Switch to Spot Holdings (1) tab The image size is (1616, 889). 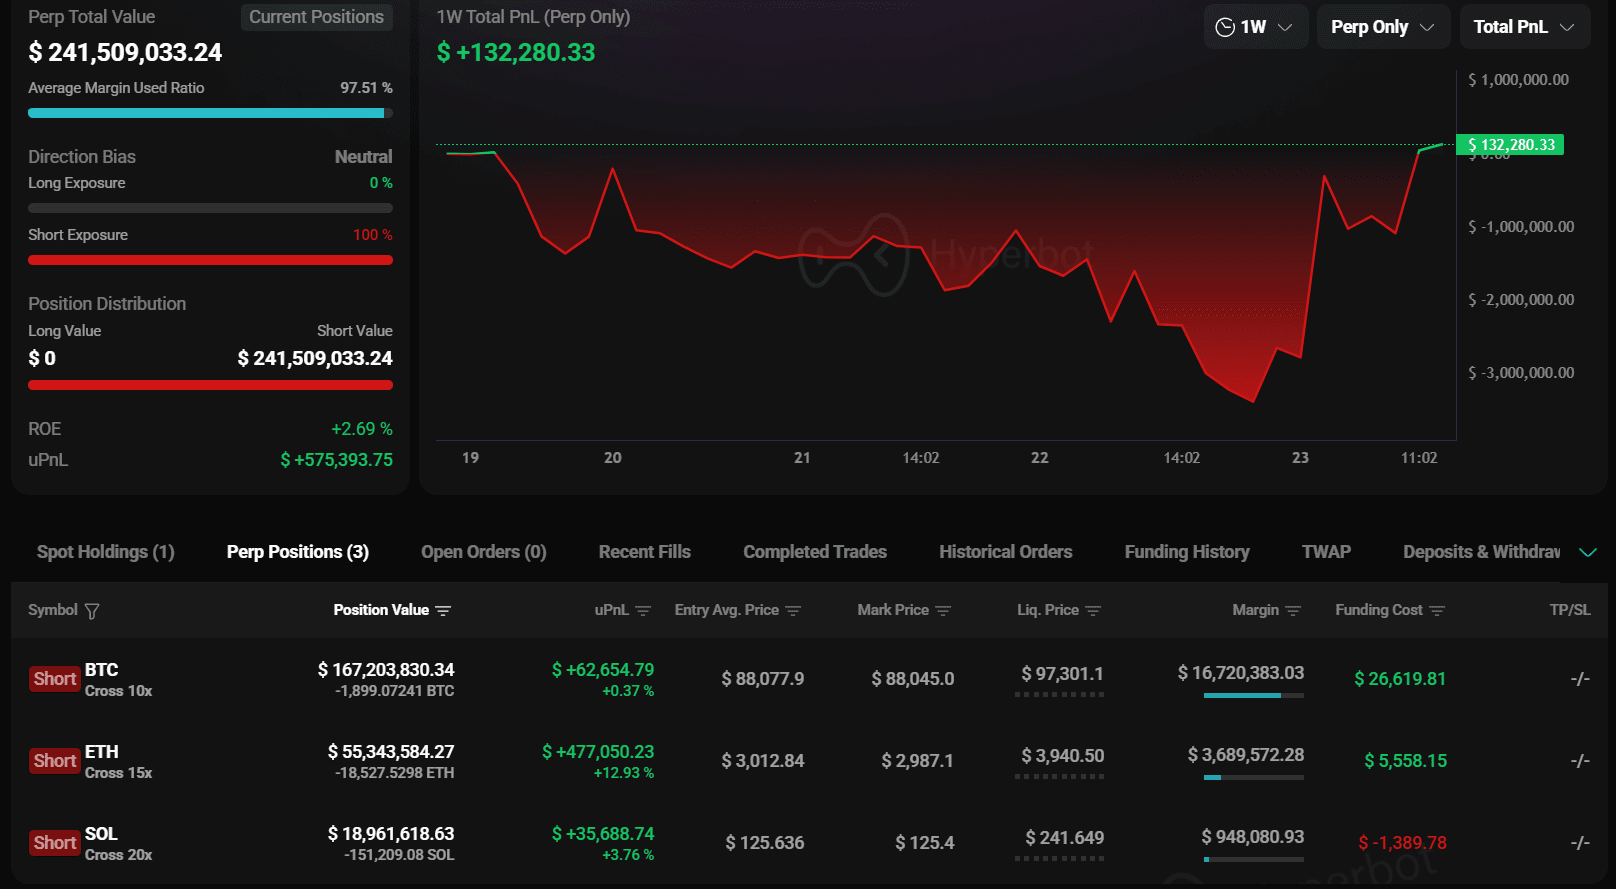[x=105, y=552]
